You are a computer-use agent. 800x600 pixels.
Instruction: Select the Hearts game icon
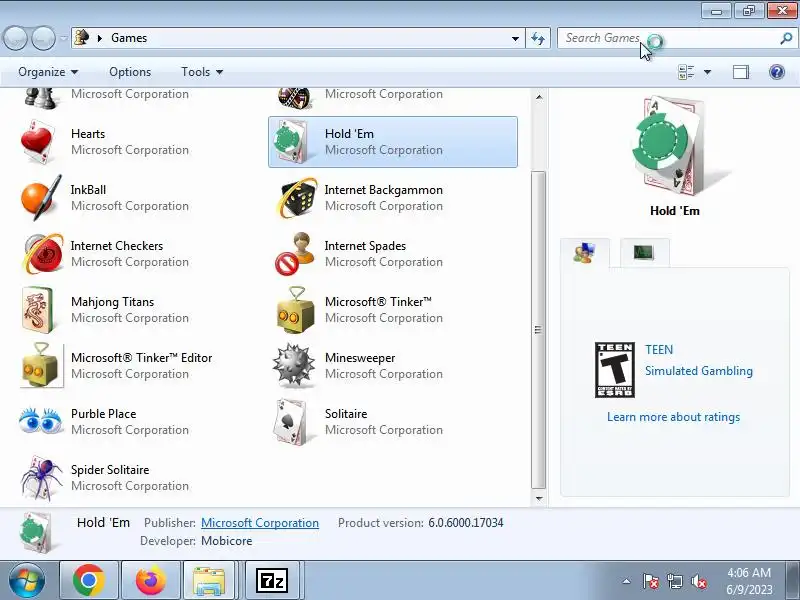pyautogui.click(x=37, y=142)
